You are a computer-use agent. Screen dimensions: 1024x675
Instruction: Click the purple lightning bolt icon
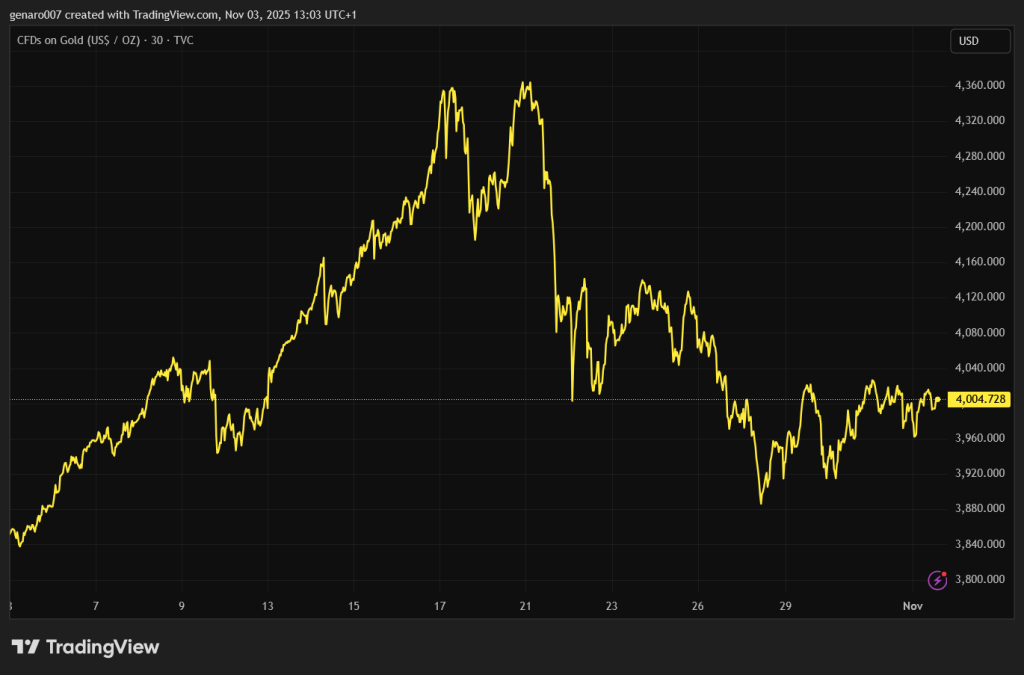click(x=937, y=579)
